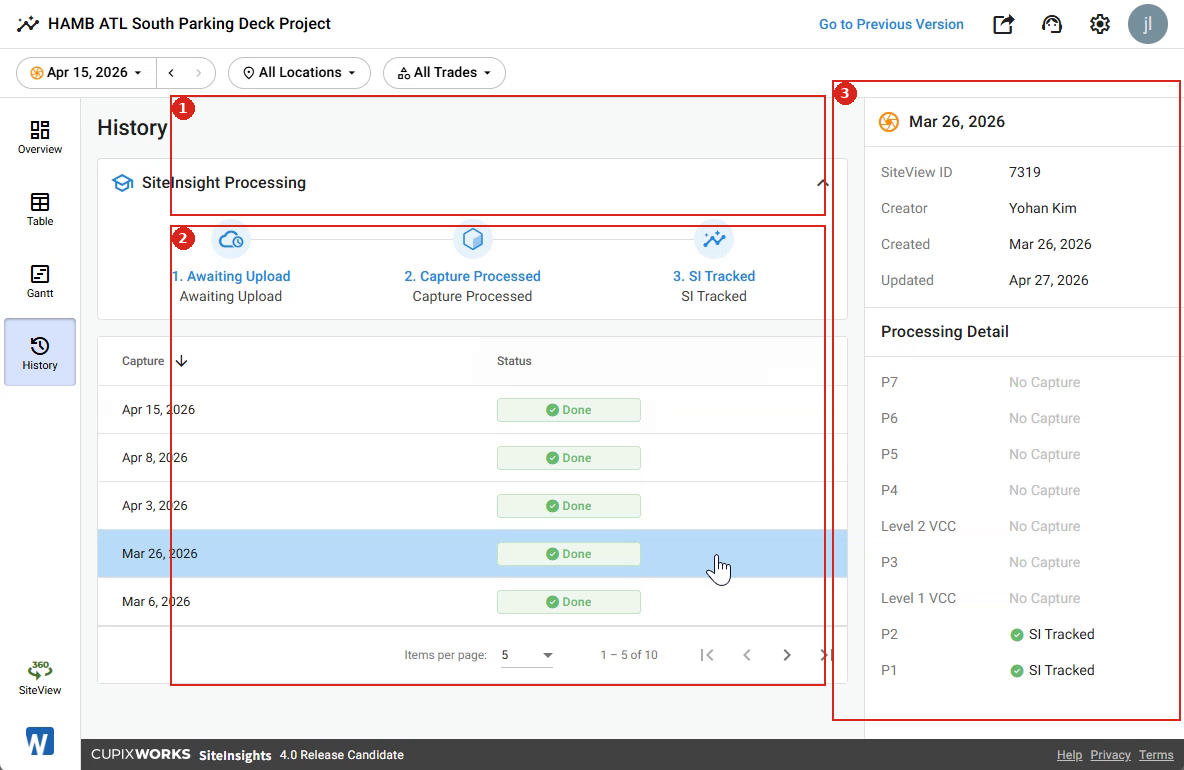Open the Help link in footer
The height and width of the screenshot is (770, 1184).
point(1069,755)
